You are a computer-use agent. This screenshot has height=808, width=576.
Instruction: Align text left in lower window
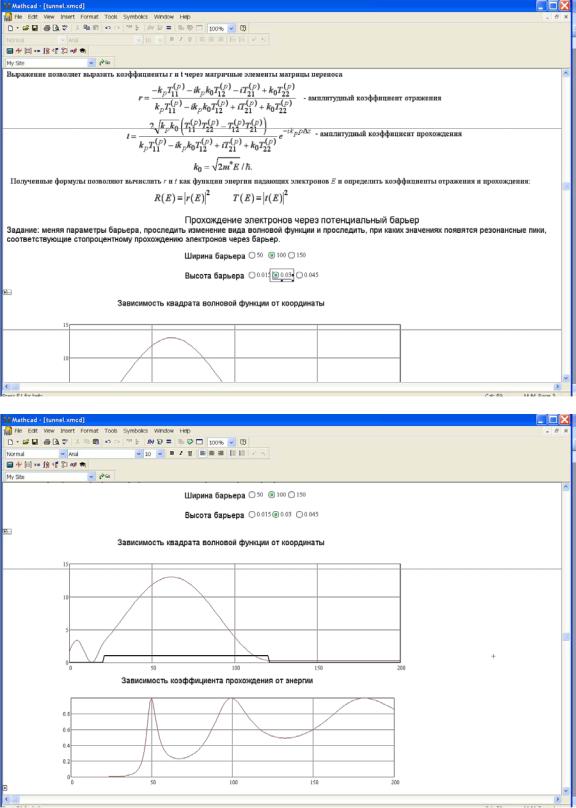[x=202, y=453]
